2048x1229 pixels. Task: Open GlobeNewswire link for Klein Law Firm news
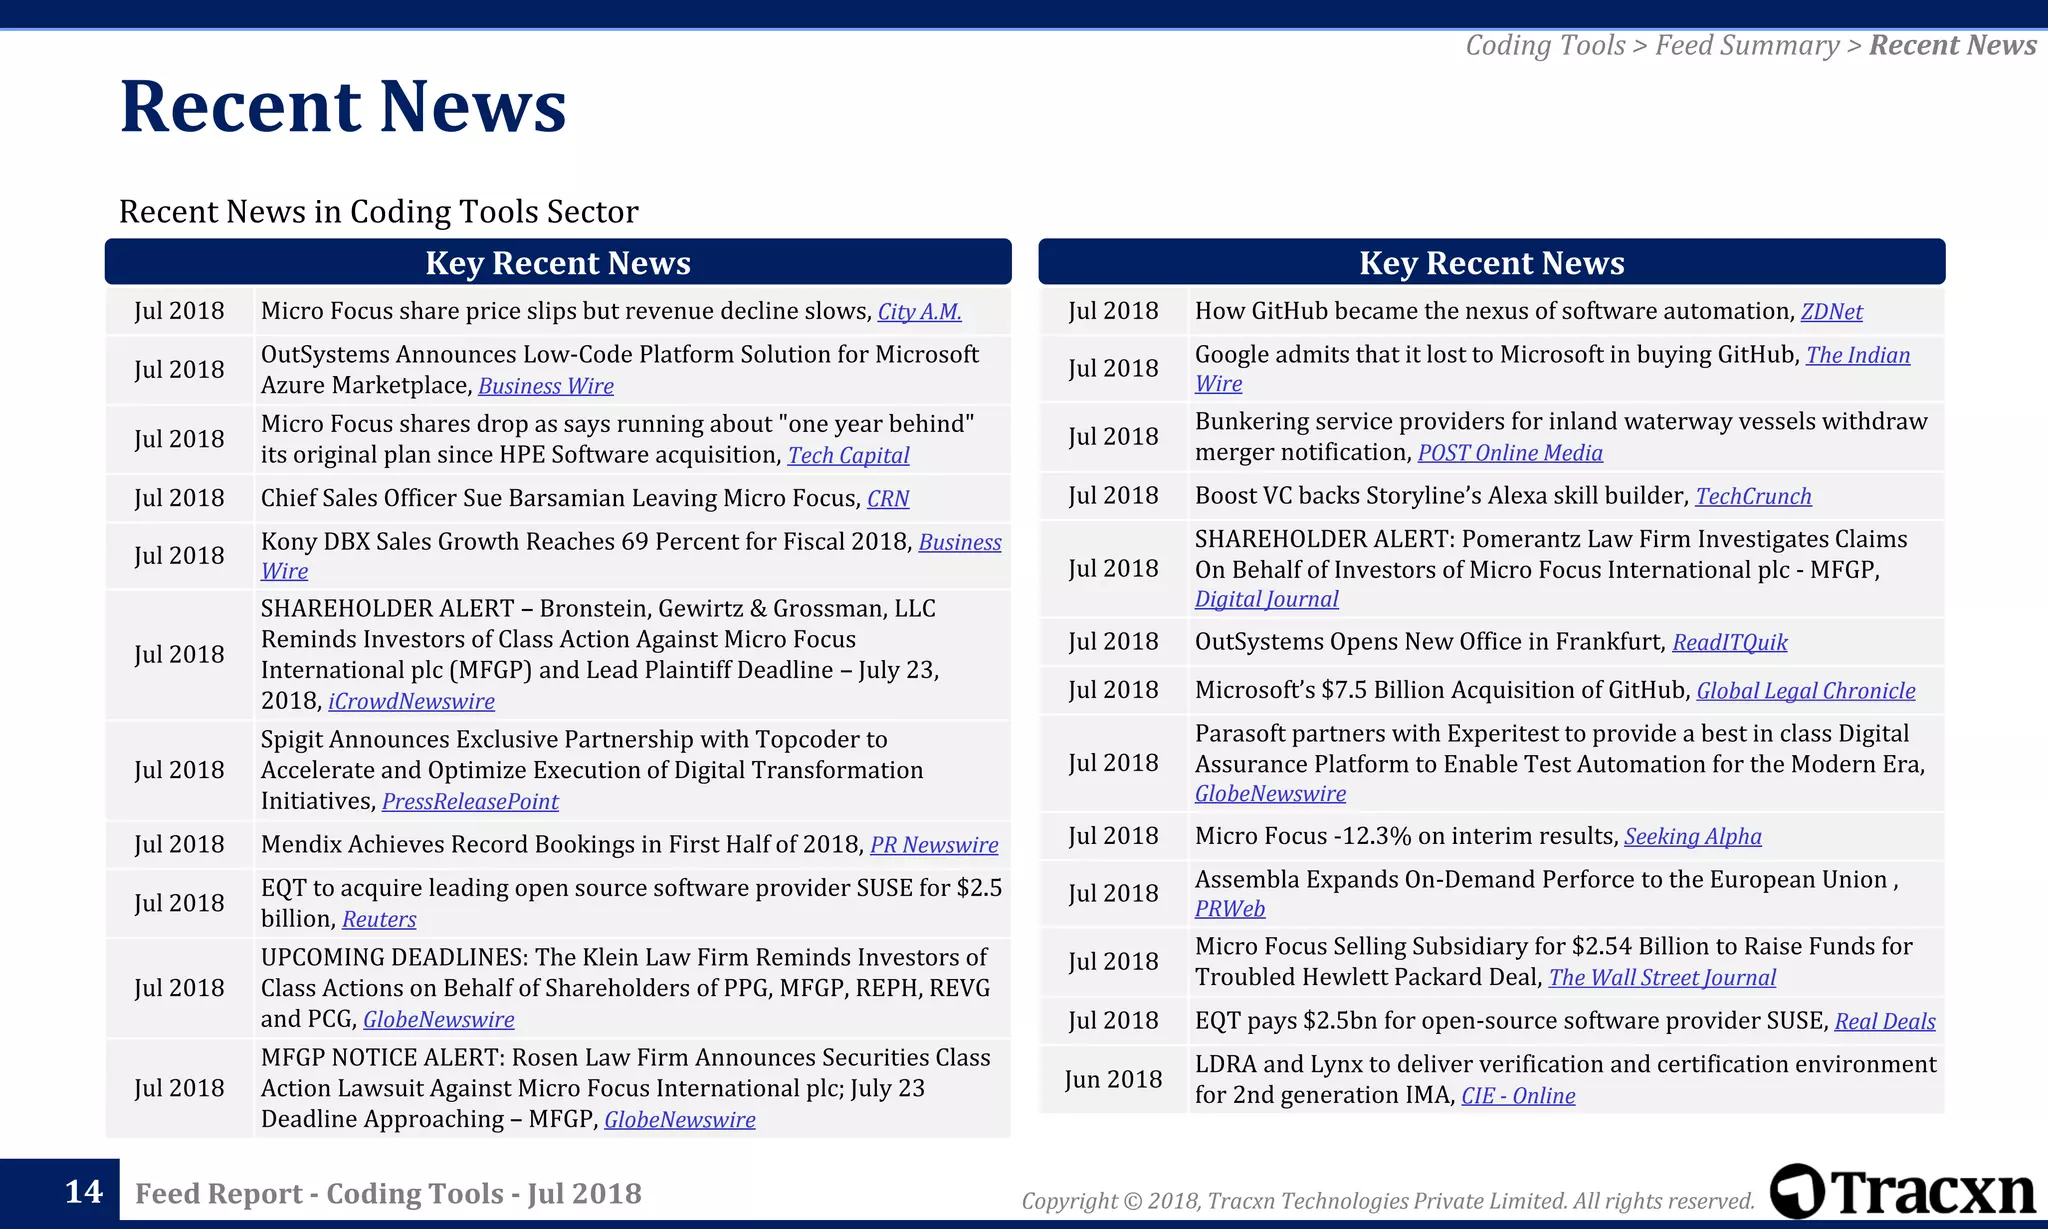click(x=438, y=1020)
